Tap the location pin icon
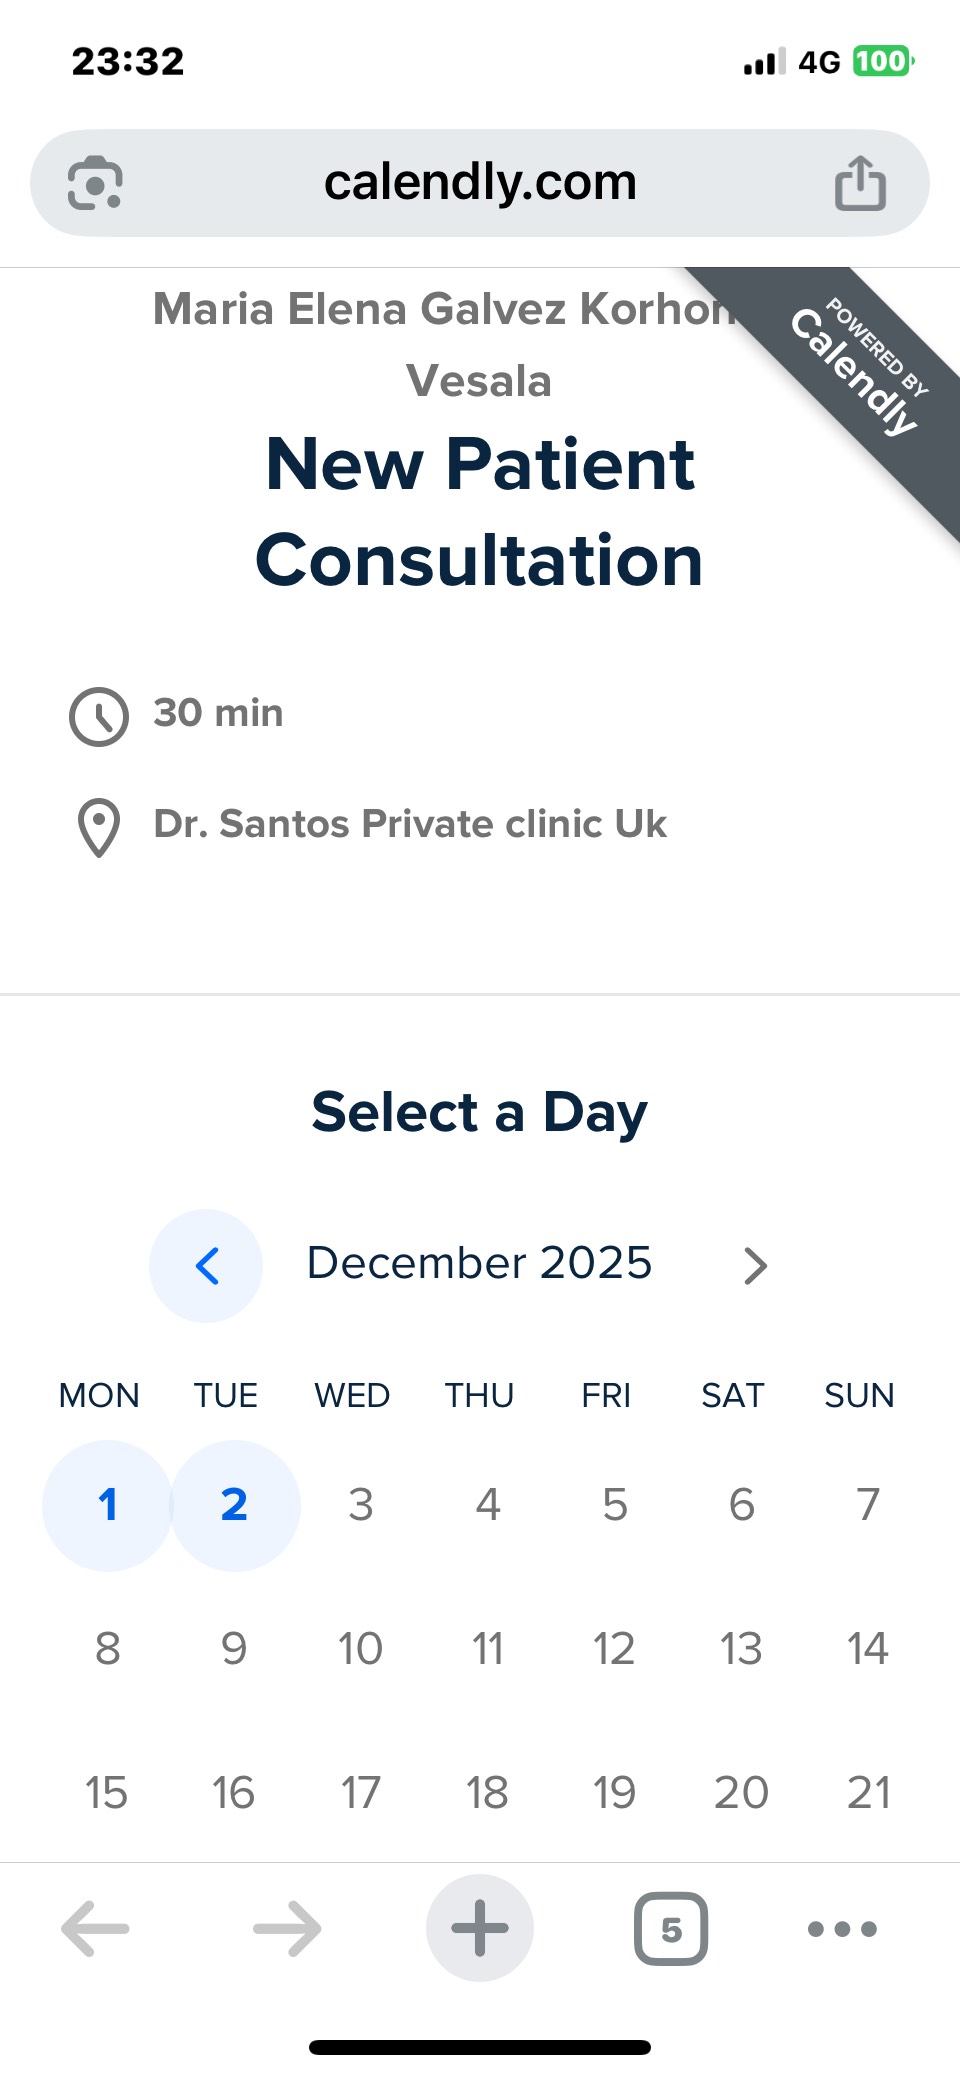The width and height of the screenshot is (960, 2079). pos(99,827)
